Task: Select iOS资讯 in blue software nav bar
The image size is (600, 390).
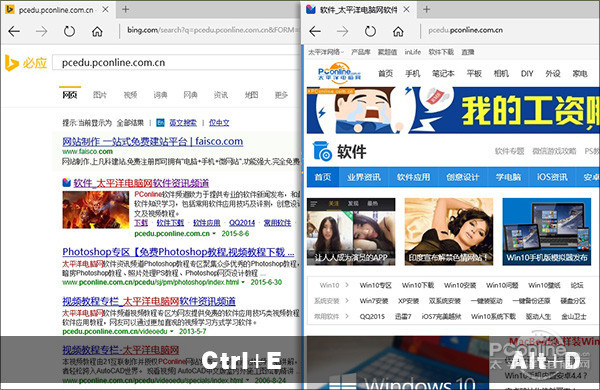Action: (x=552, y=177)
